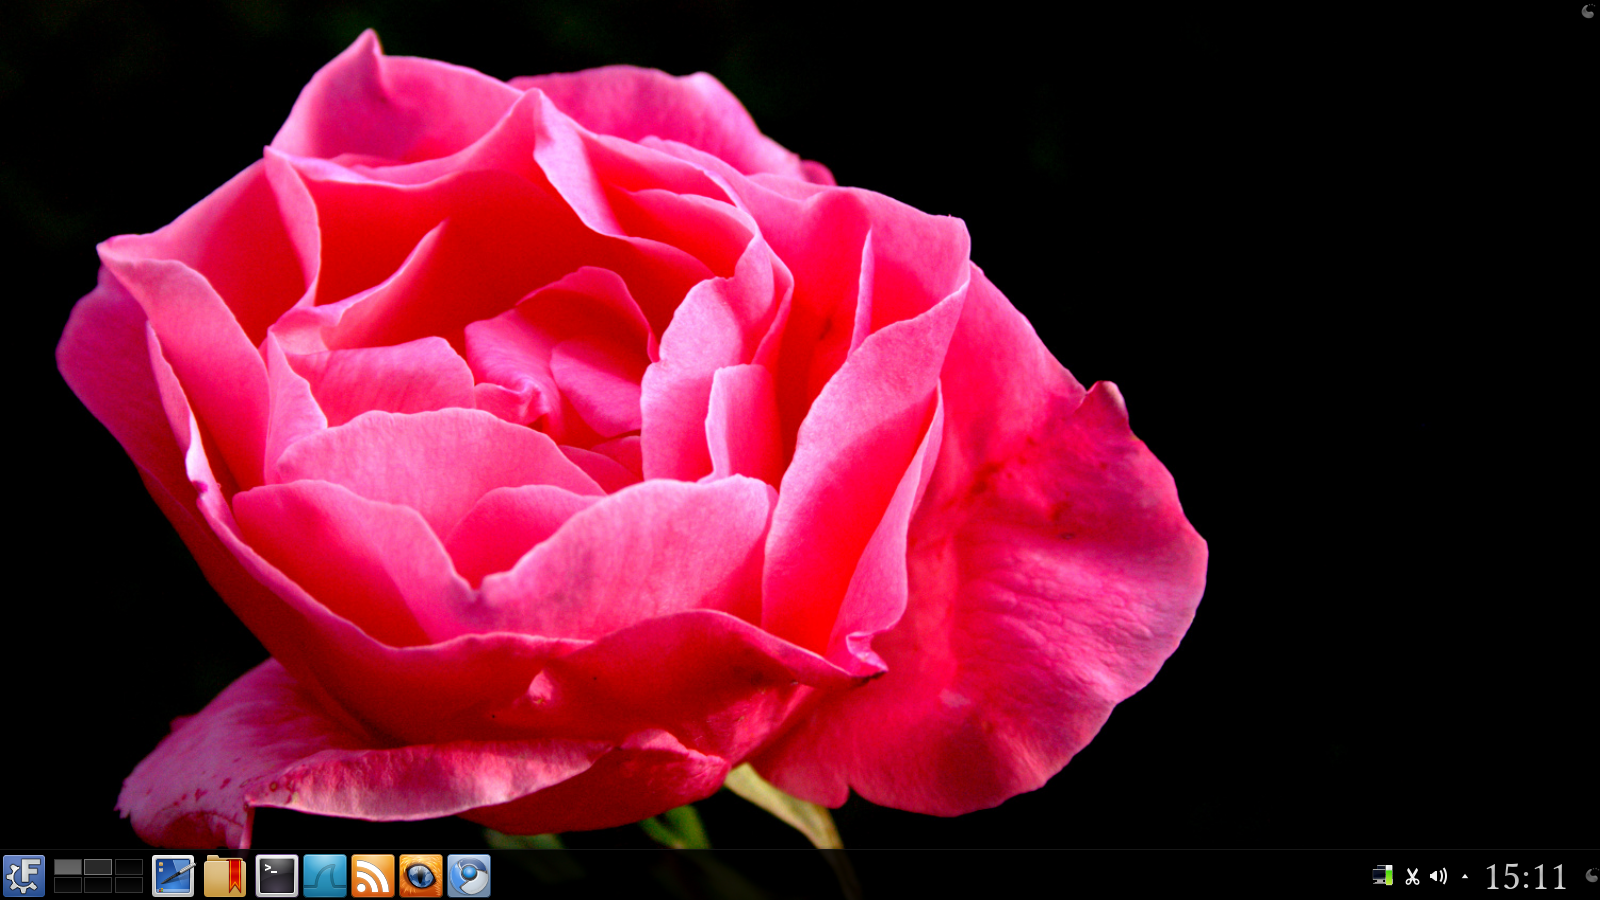Click the volume speaker tray icon
The width and height of the screenshot is (1600, 900).
(x=1438, y=876)
